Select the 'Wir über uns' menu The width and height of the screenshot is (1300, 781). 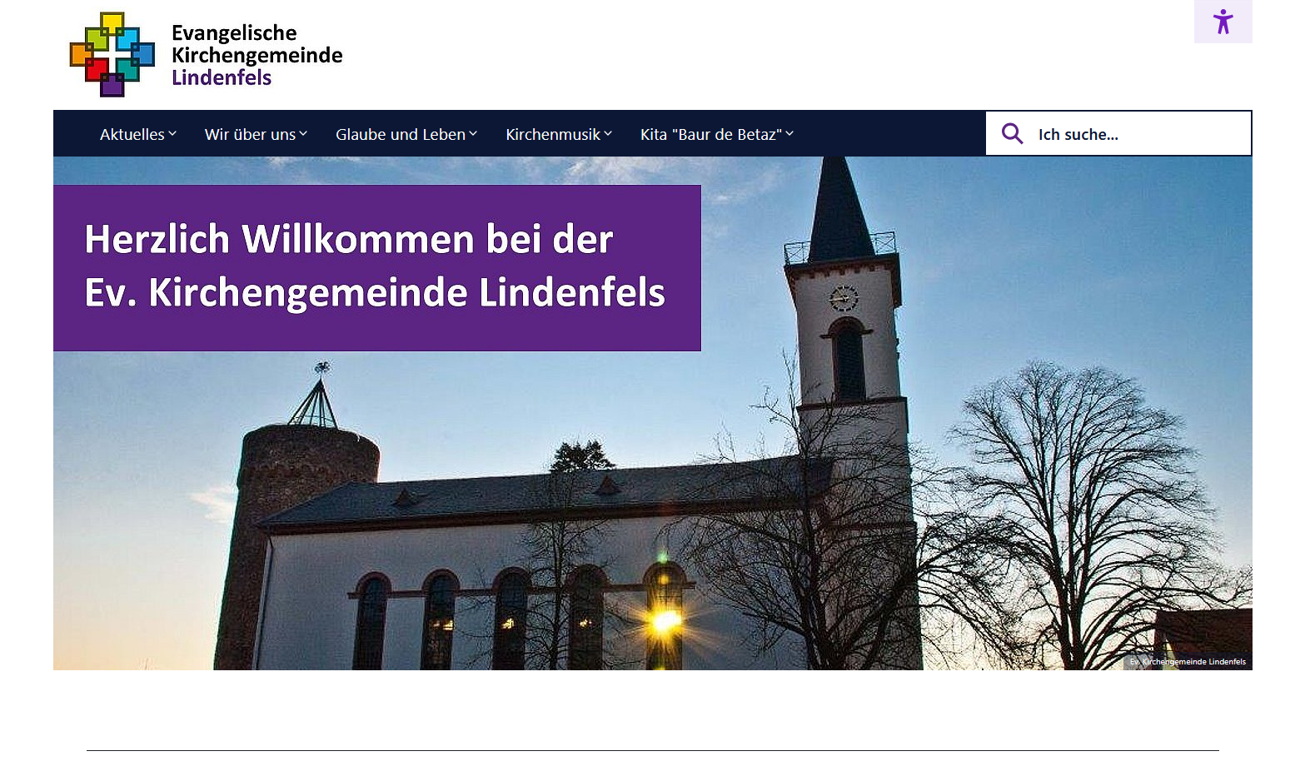tap(249, 134)
